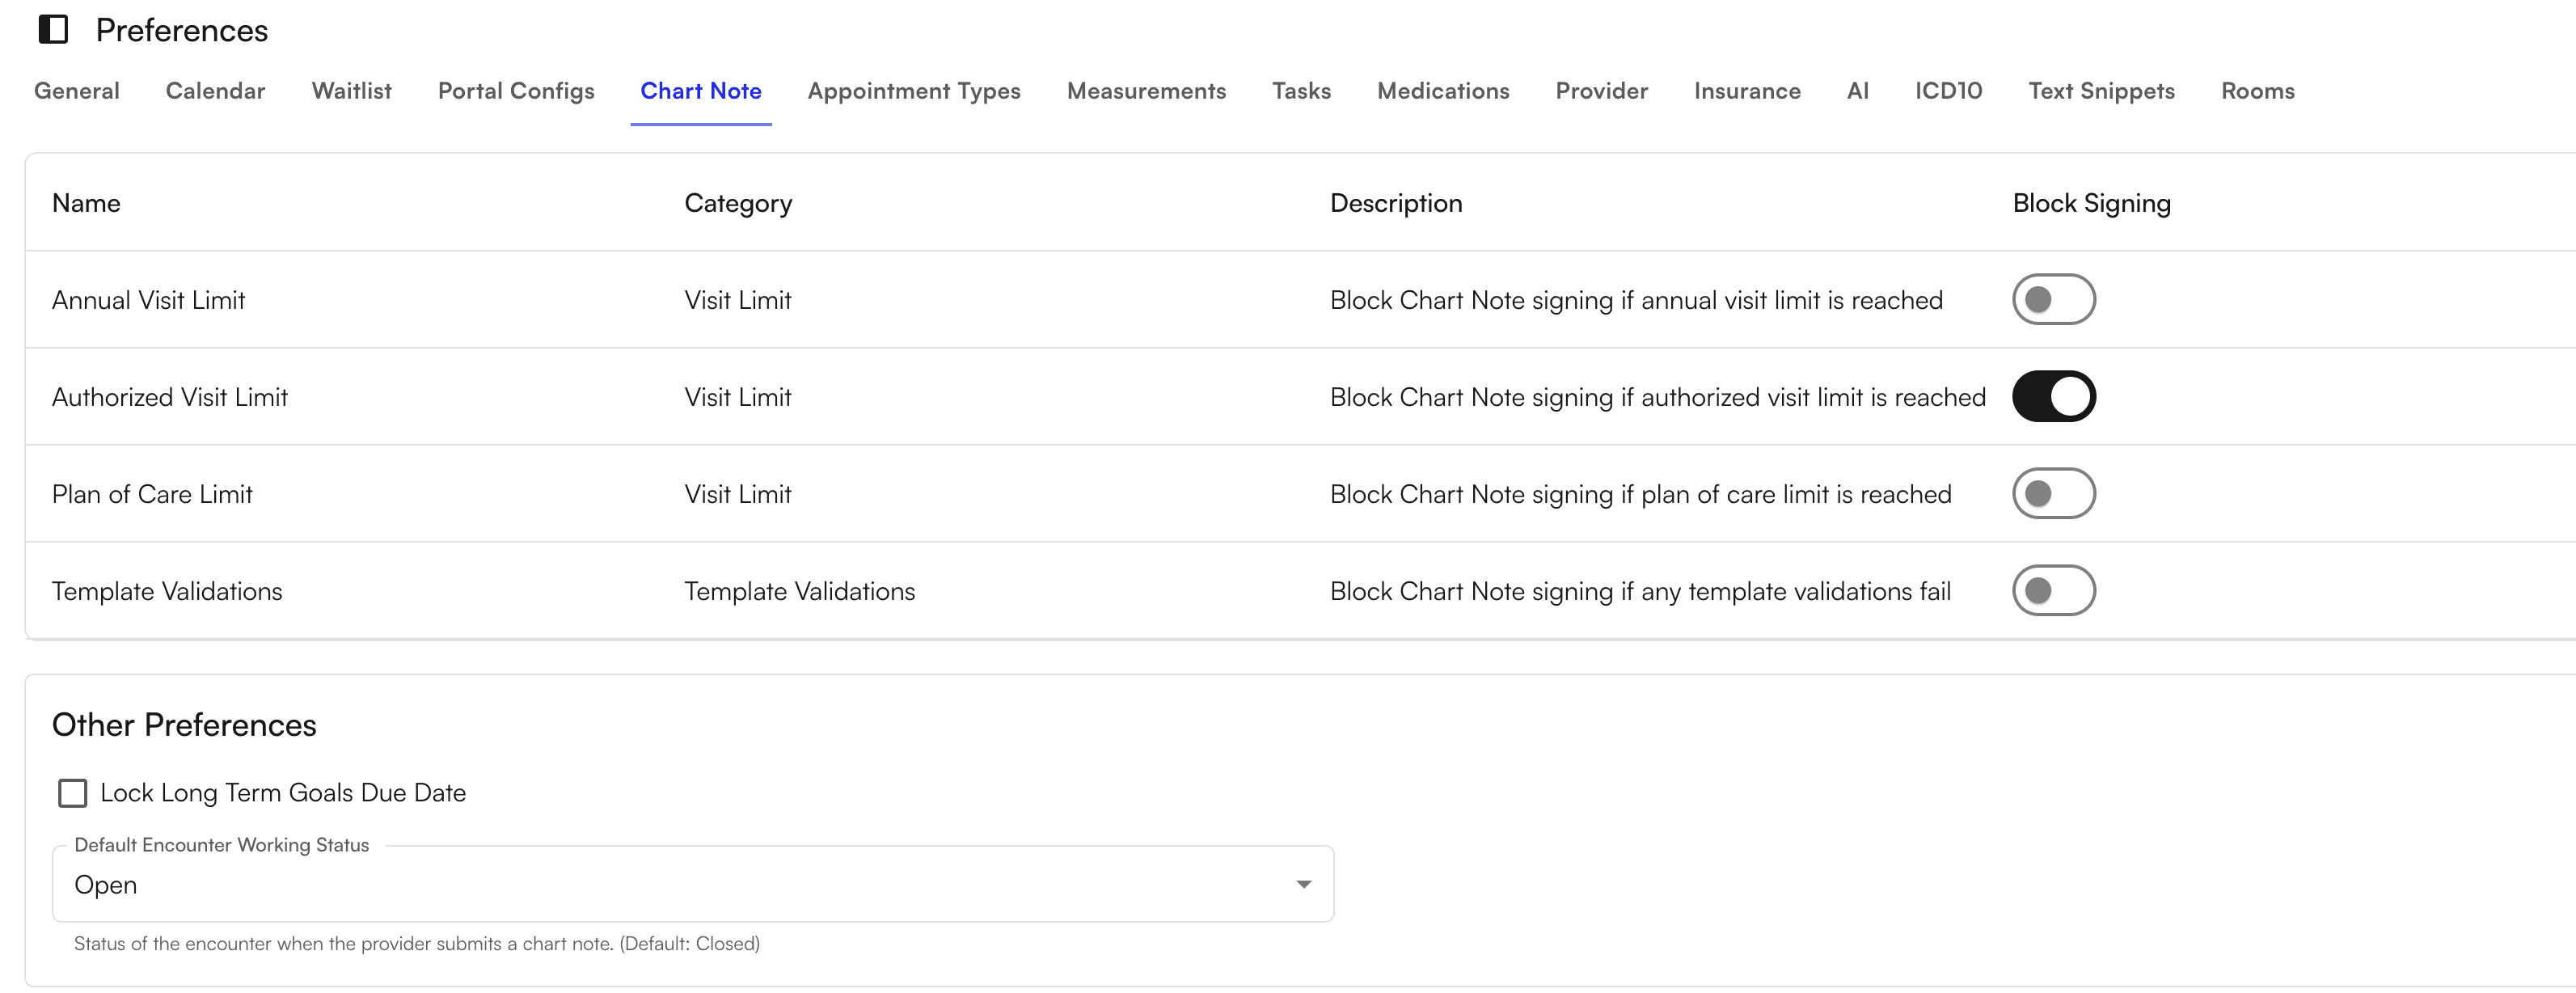
Task: Switch to the Rooms tab
Action: click(x=2257, y=91)
